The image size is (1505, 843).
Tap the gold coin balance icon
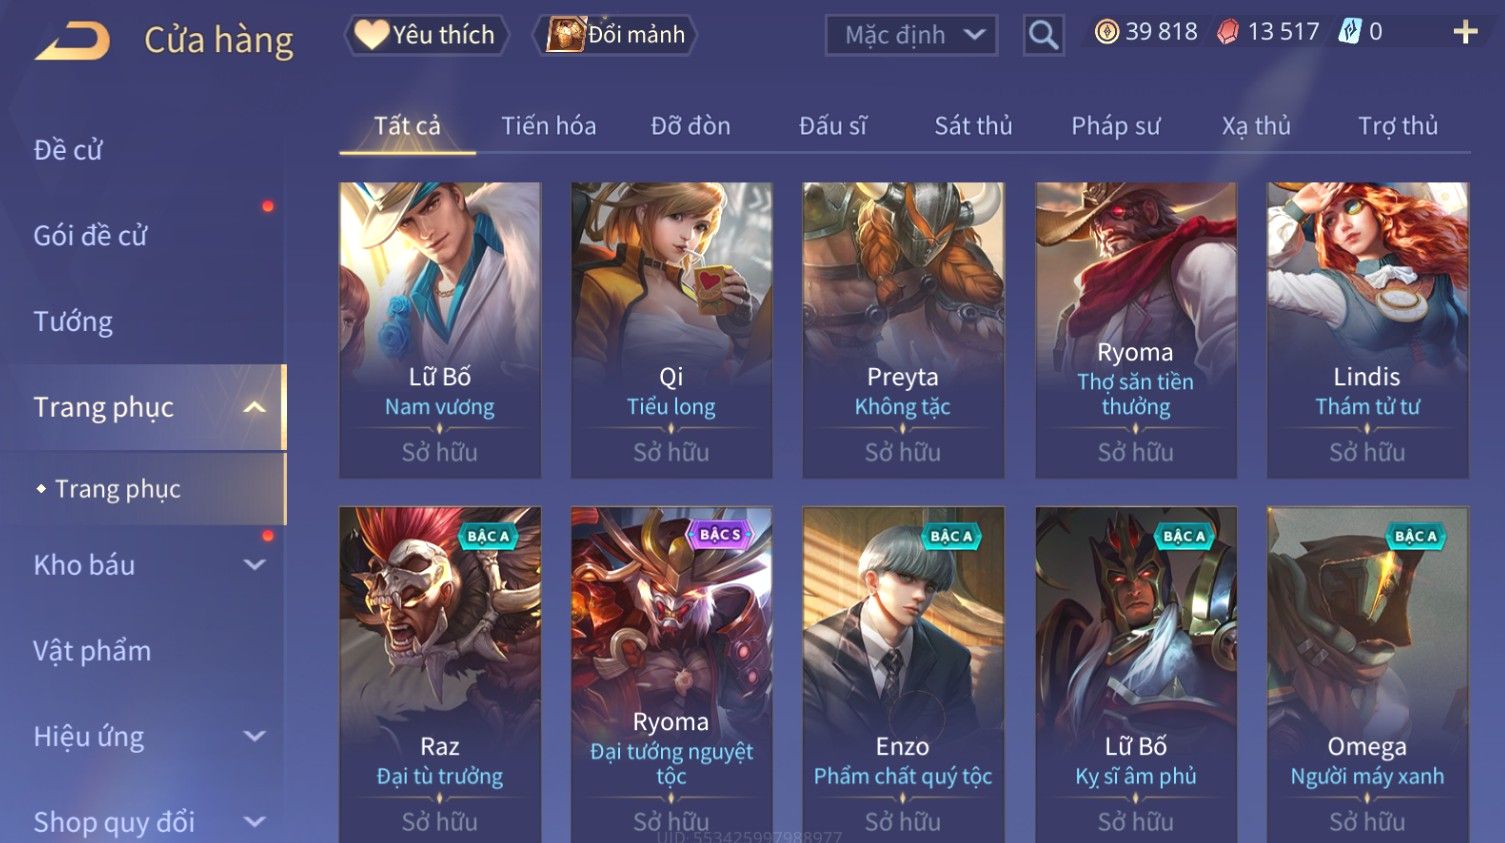(1106, 32)
